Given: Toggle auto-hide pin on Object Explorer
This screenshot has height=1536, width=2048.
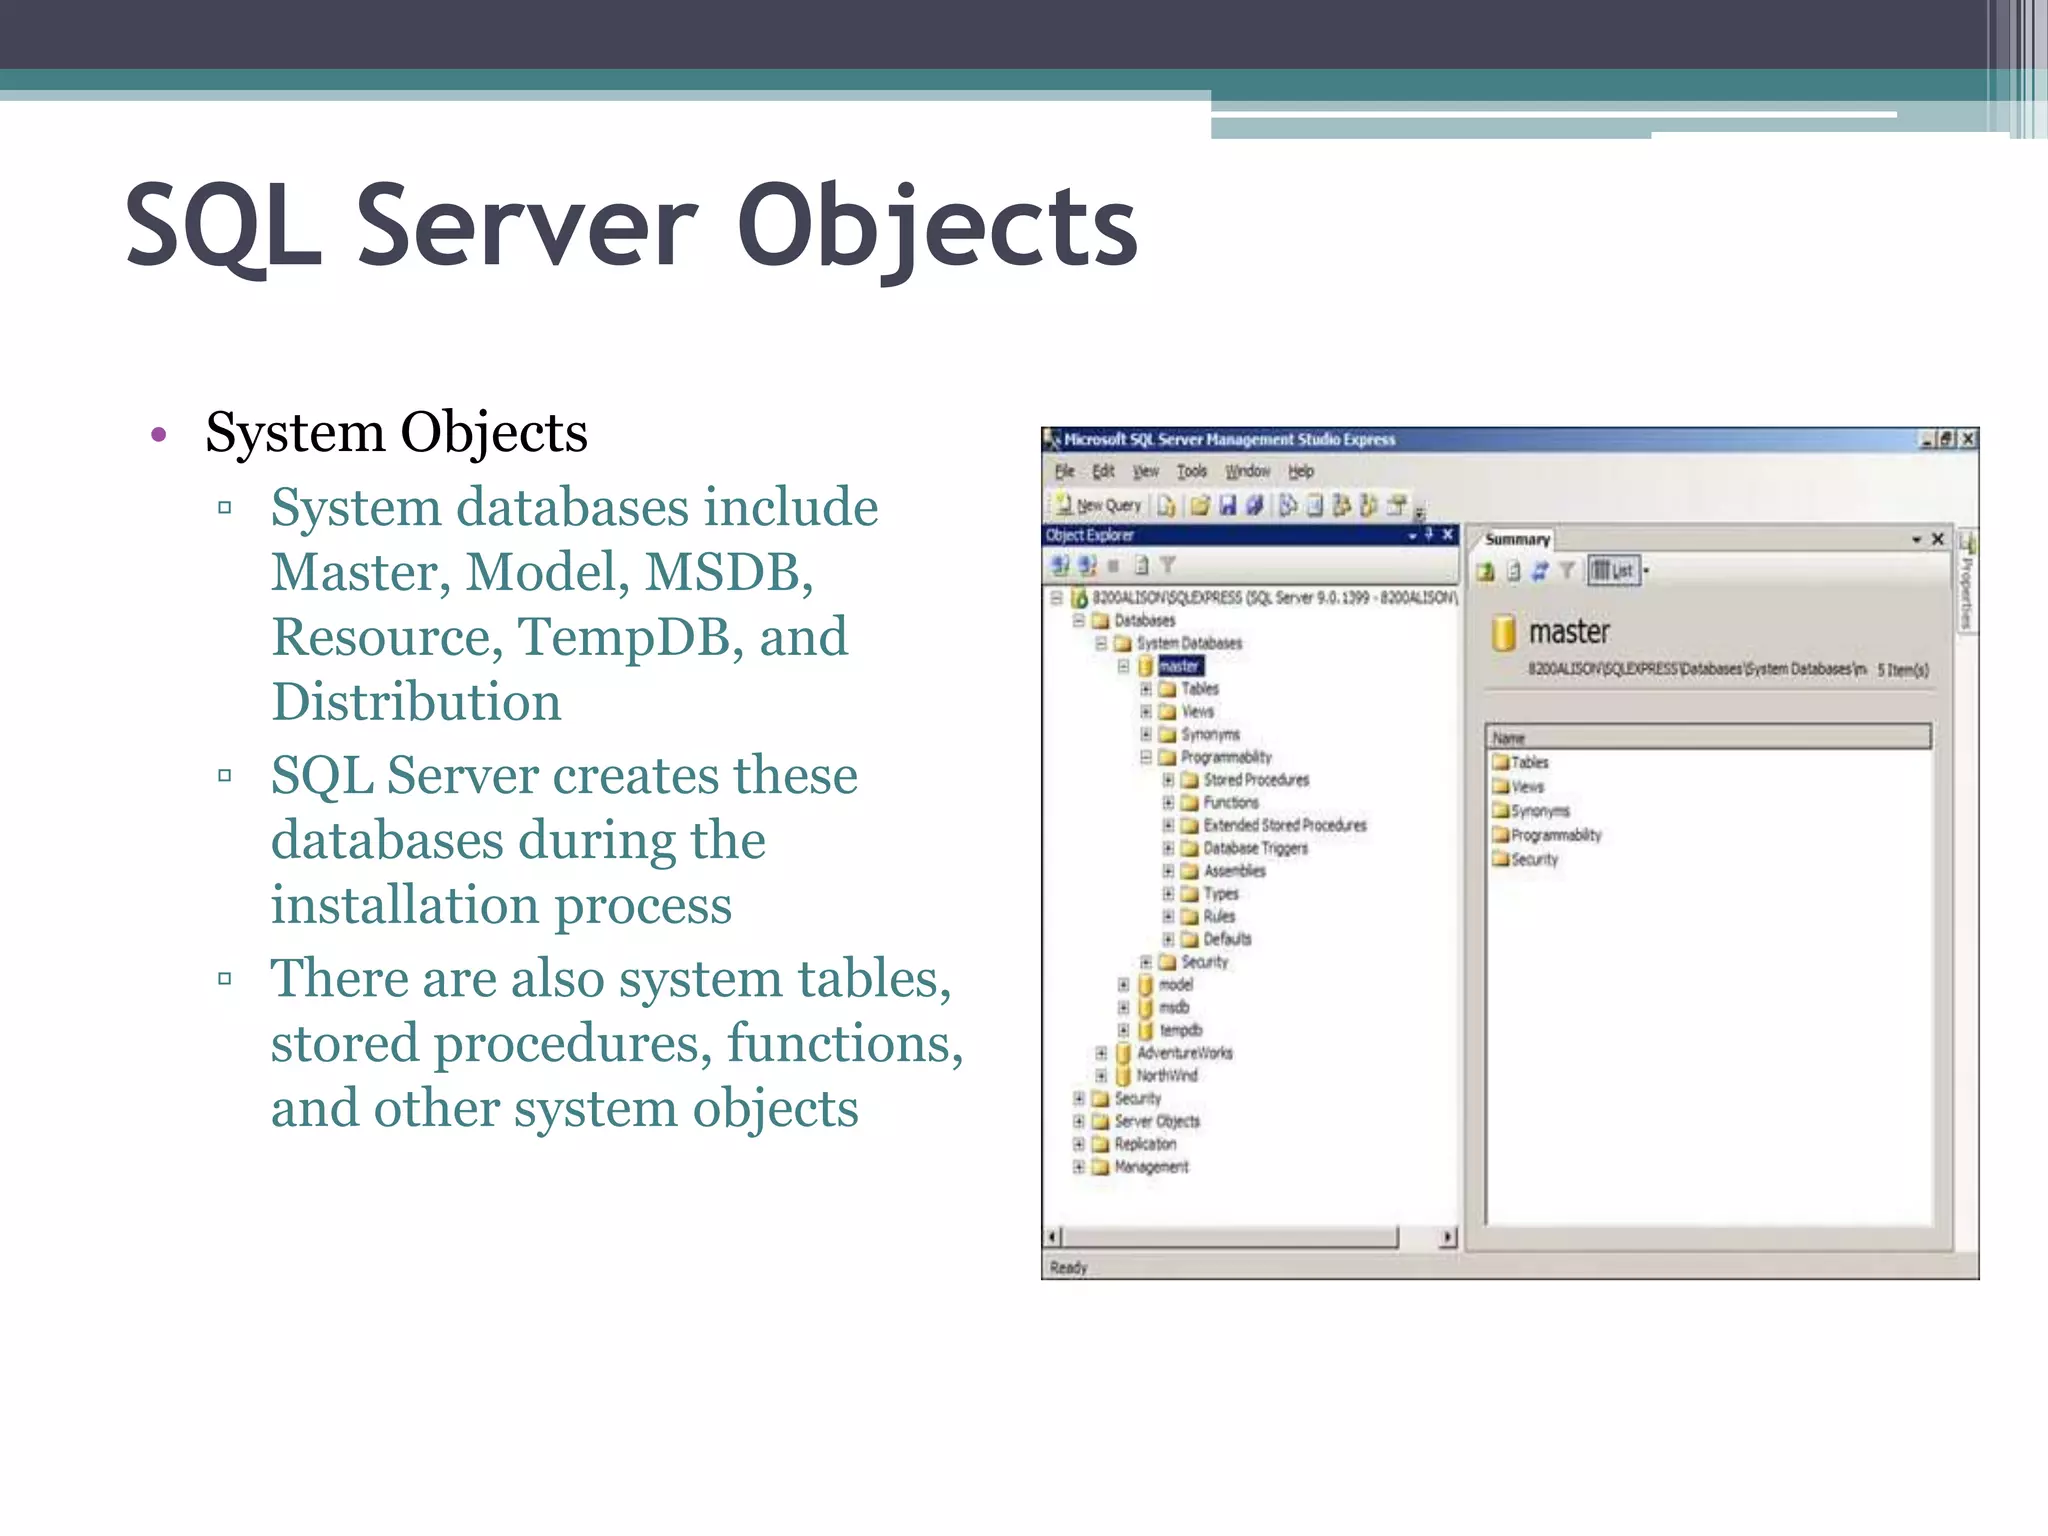Looking at the screenshot, I should coord(1429,535).
